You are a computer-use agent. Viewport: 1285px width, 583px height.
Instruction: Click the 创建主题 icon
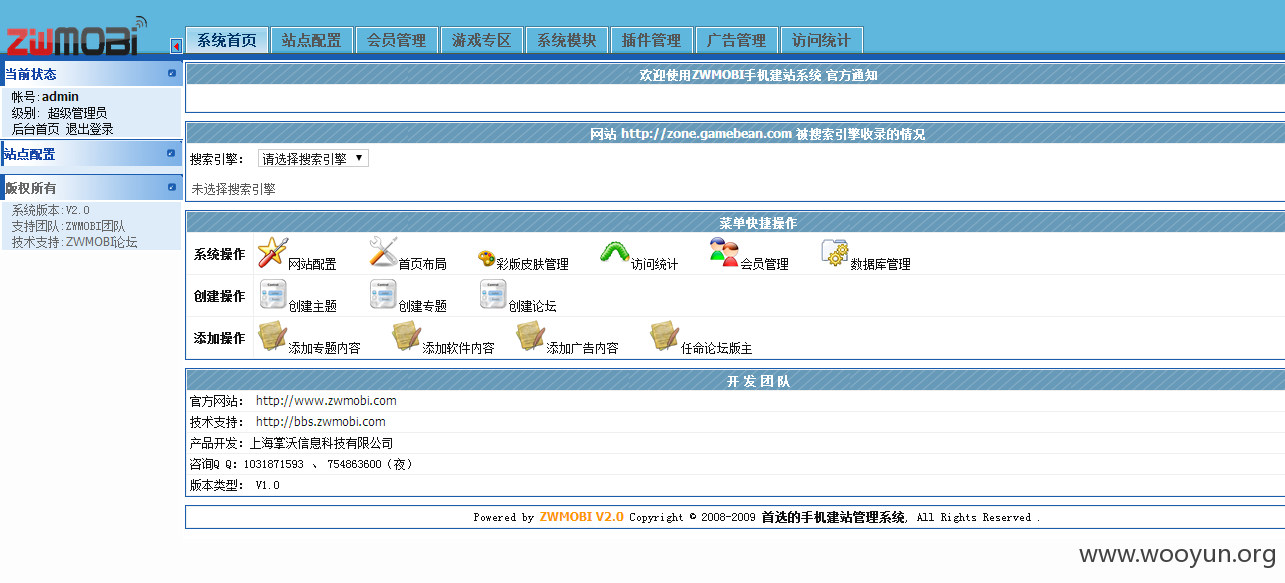(x=273, y=294)
